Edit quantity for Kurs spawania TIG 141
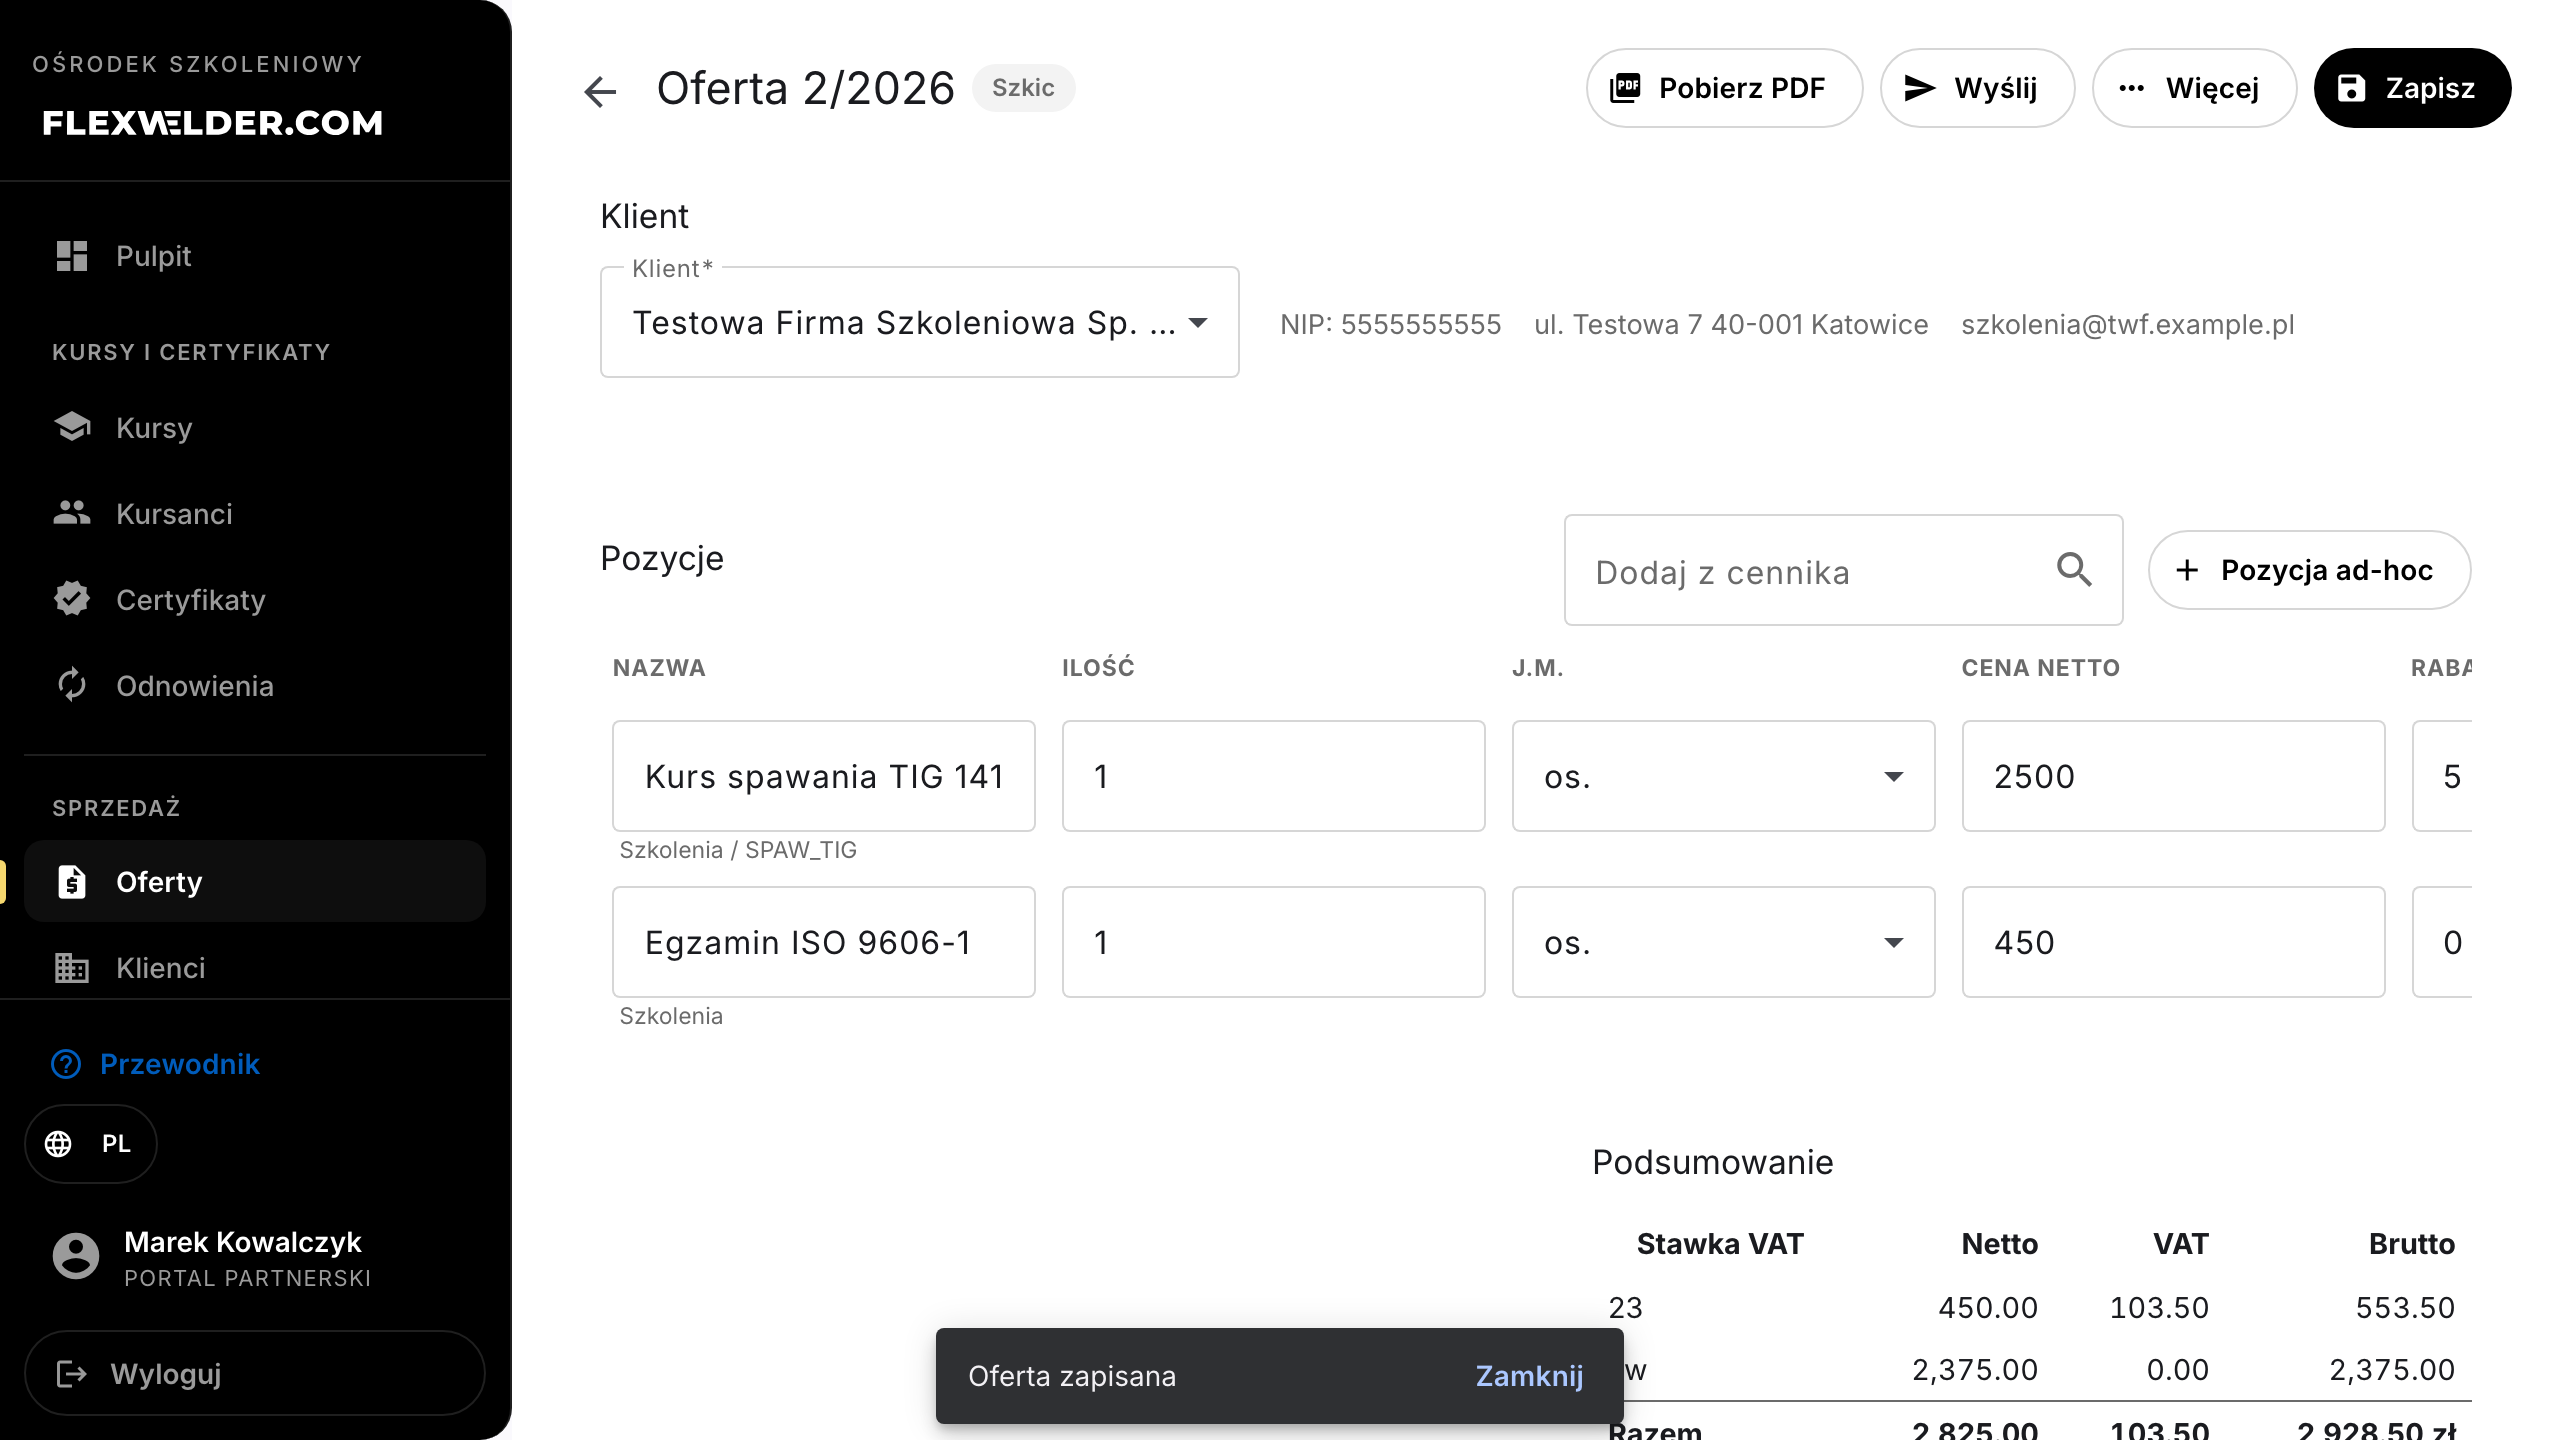The height and width of the screenshot is (1440, 2560). [1274, 776]
